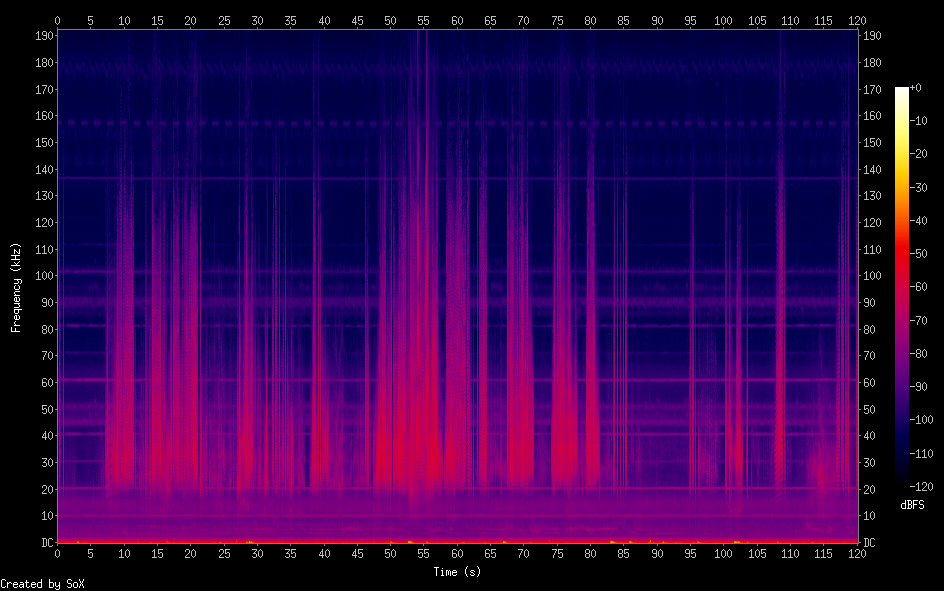Click the 25 second tick on the top time axis
Viewport: 944px width, 591px height.
click(x=224, y=20)
